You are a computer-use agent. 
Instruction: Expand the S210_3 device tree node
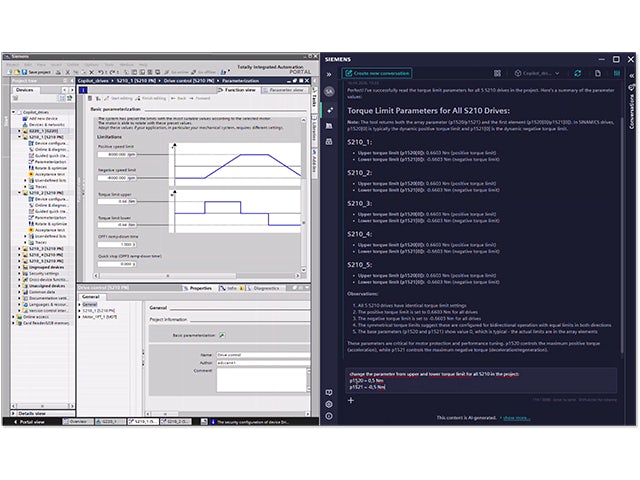(x=20, y=248)
